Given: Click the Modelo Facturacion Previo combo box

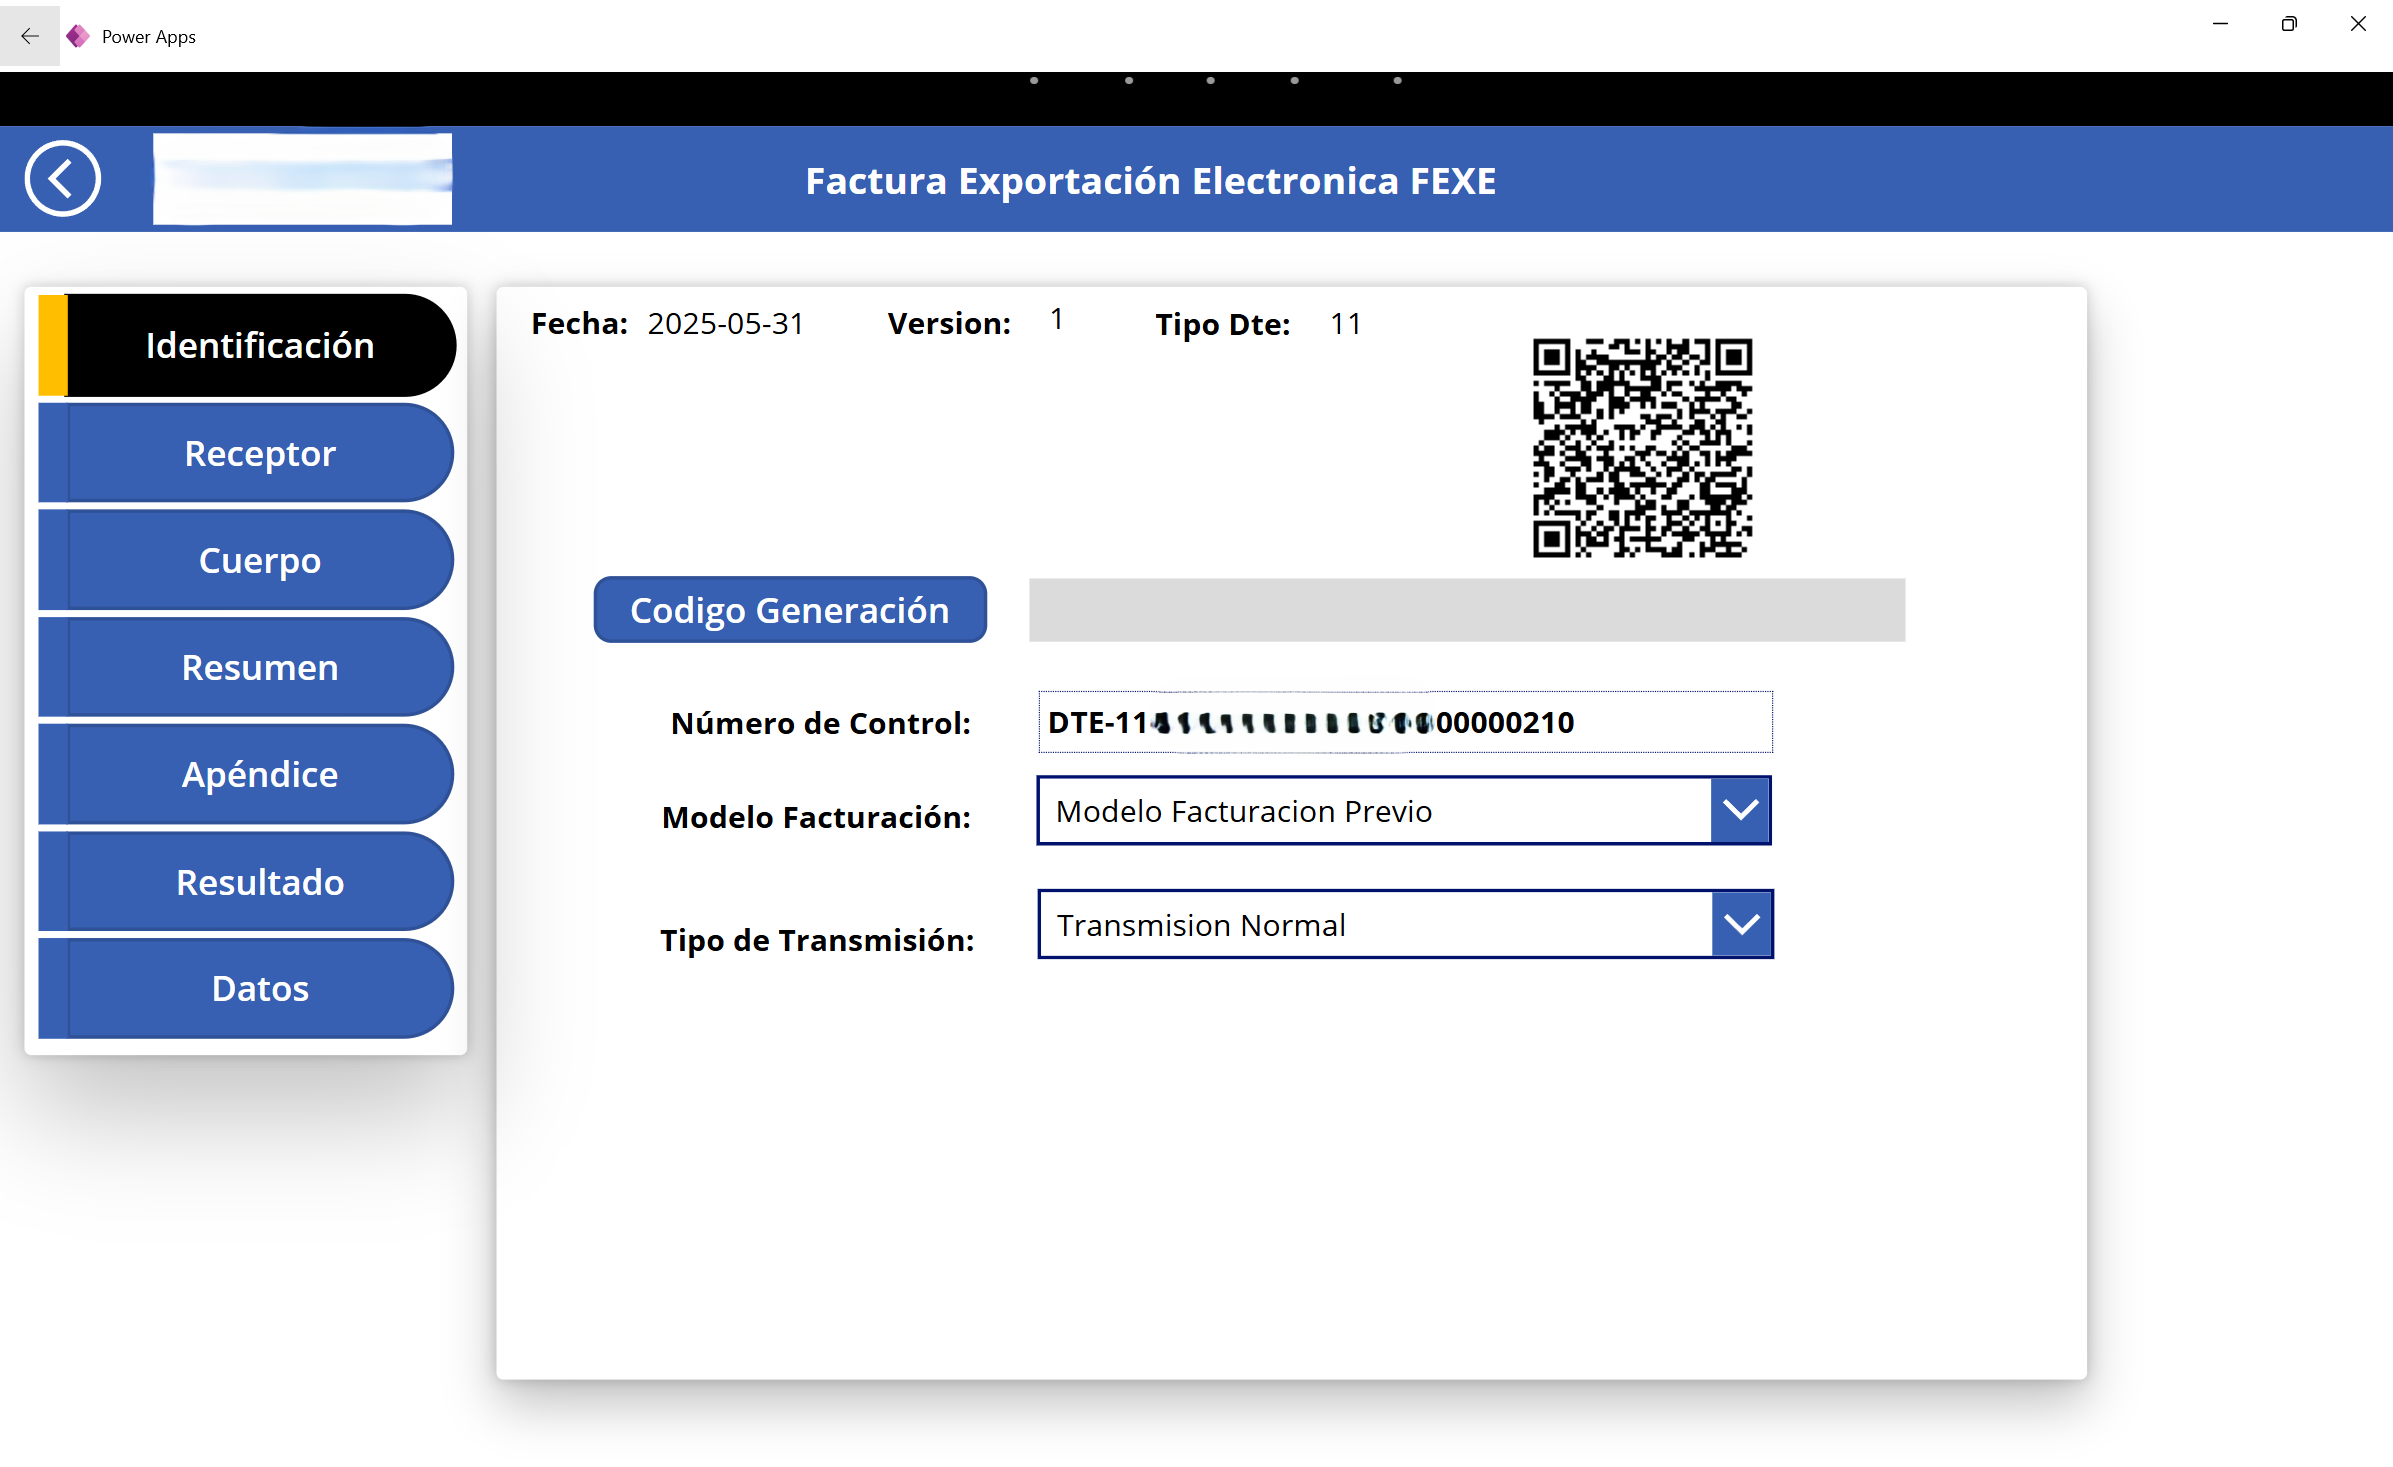Looking at the screenshot, I should (1374, 811).
